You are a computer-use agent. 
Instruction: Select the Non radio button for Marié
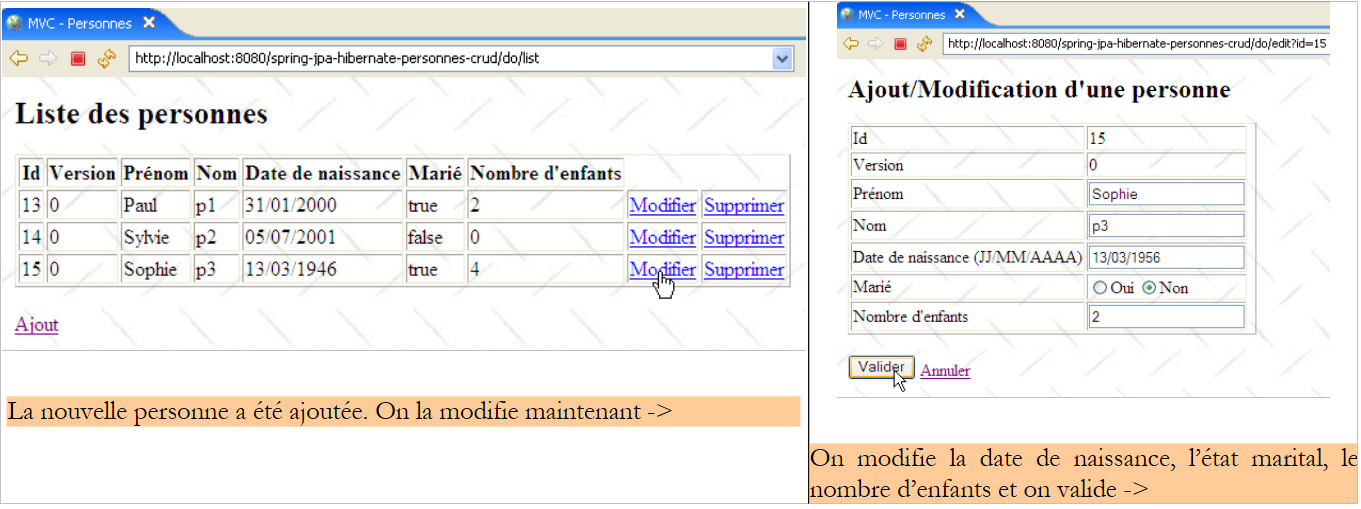click(1149, 288)
